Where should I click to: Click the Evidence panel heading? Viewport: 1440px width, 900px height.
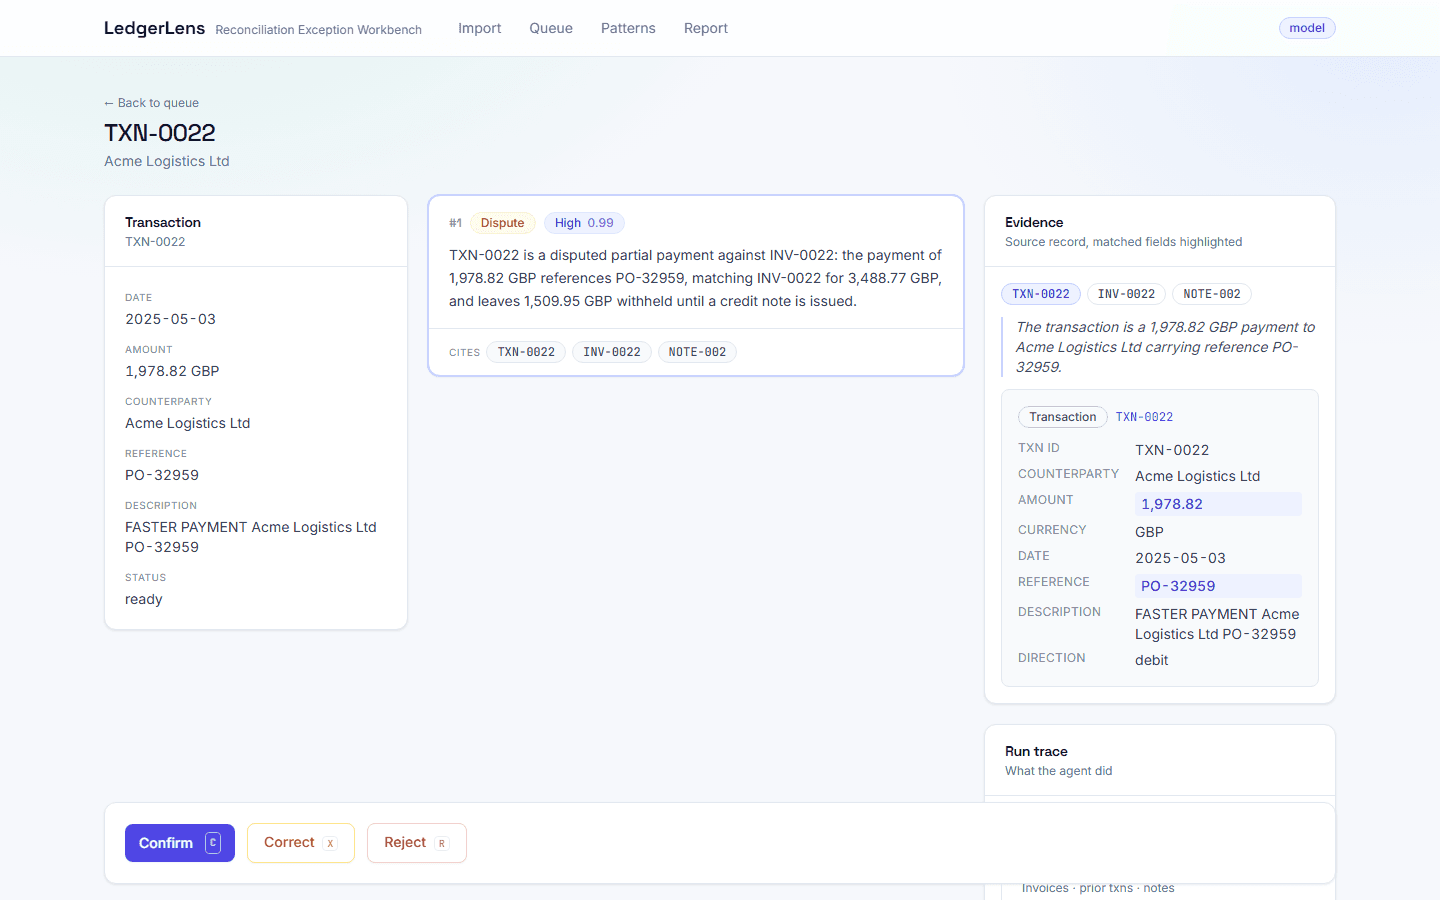(1034, 222)
